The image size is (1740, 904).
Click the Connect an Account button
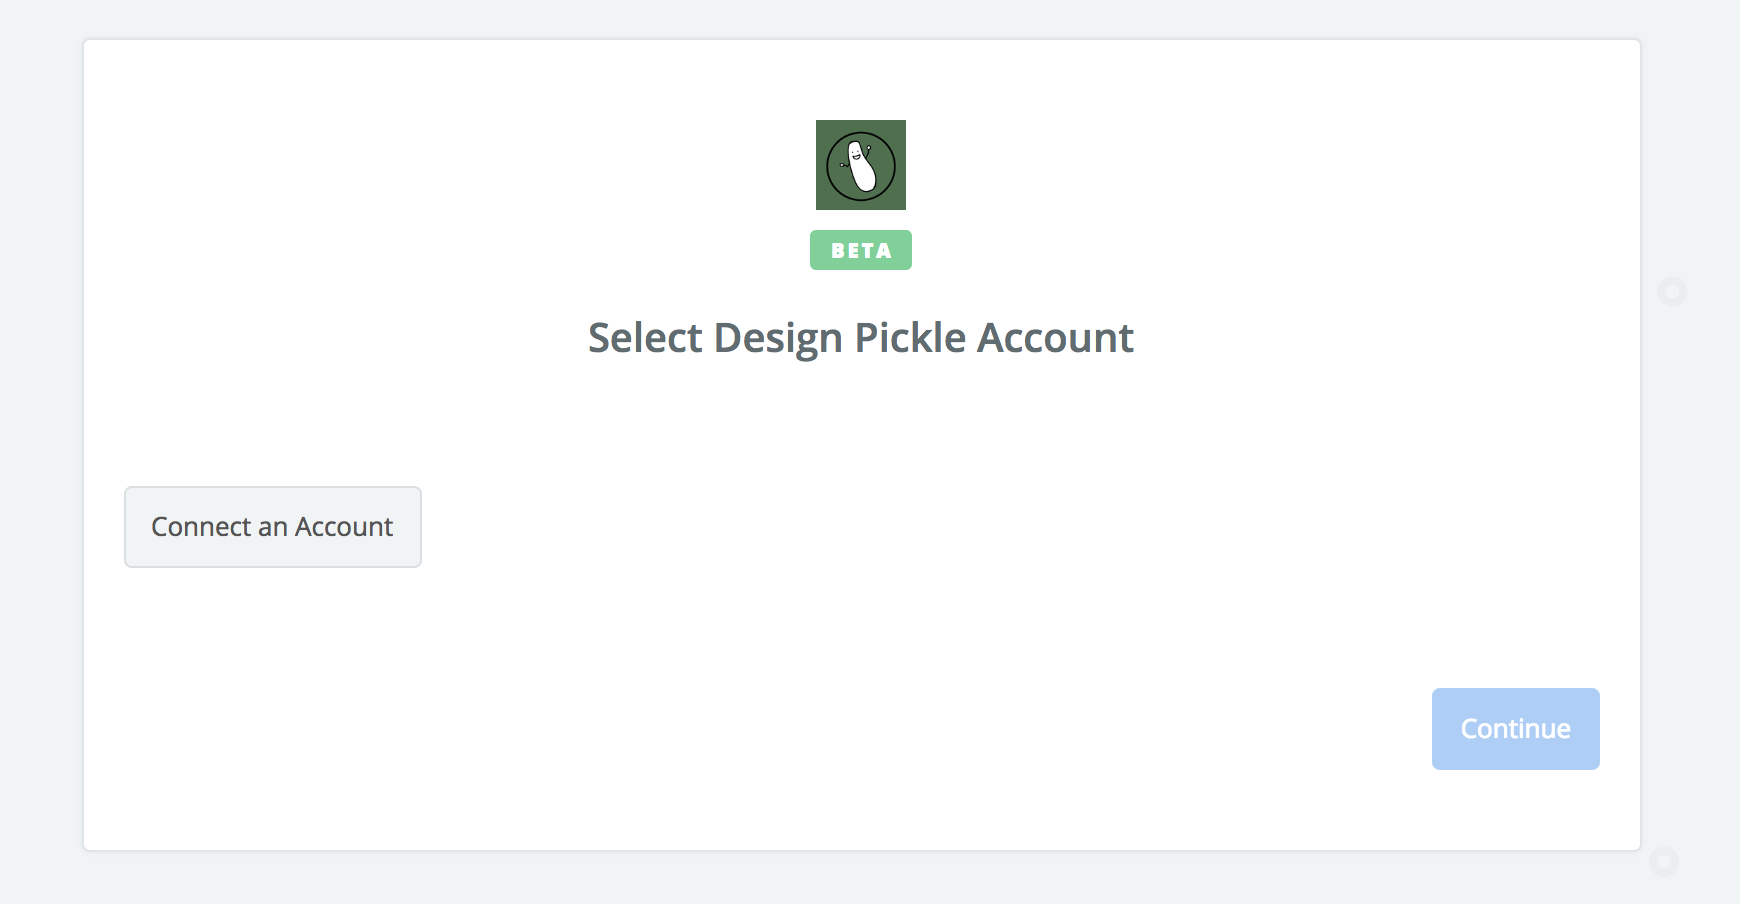coord(273,527)
